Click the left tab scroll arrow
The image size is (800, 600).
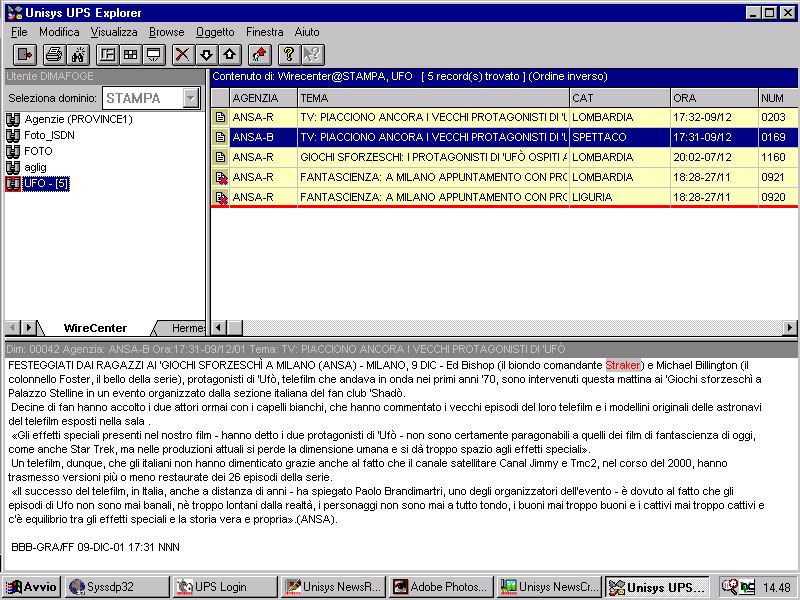12,328
